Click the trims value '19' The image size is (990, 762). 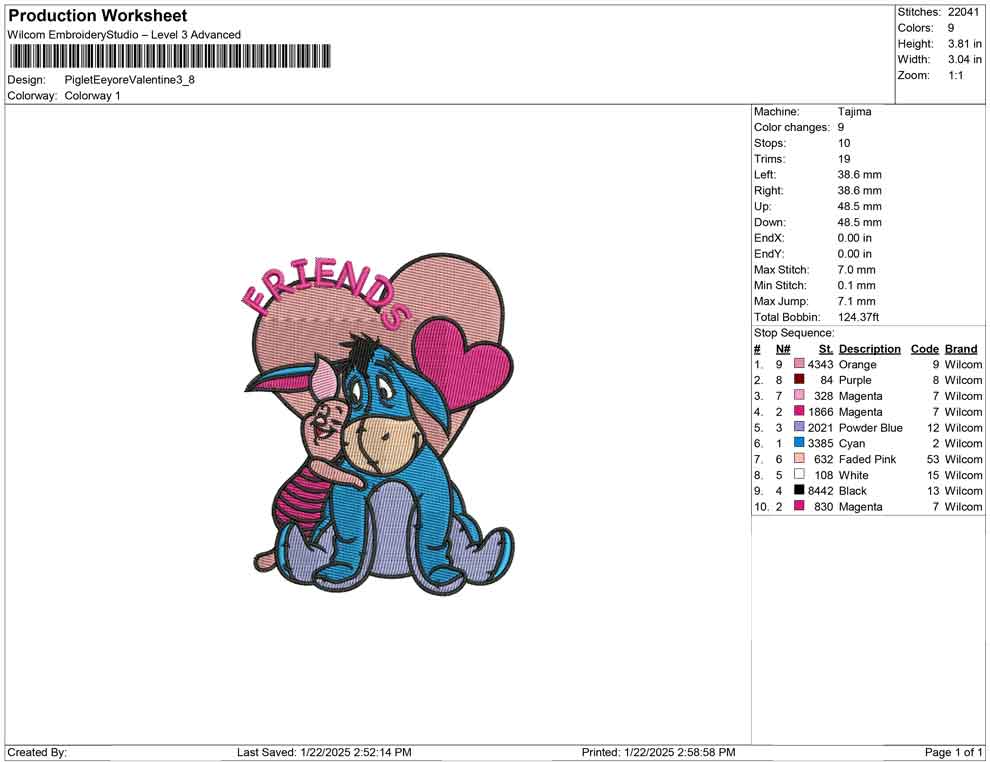click(x=844, y=159)
